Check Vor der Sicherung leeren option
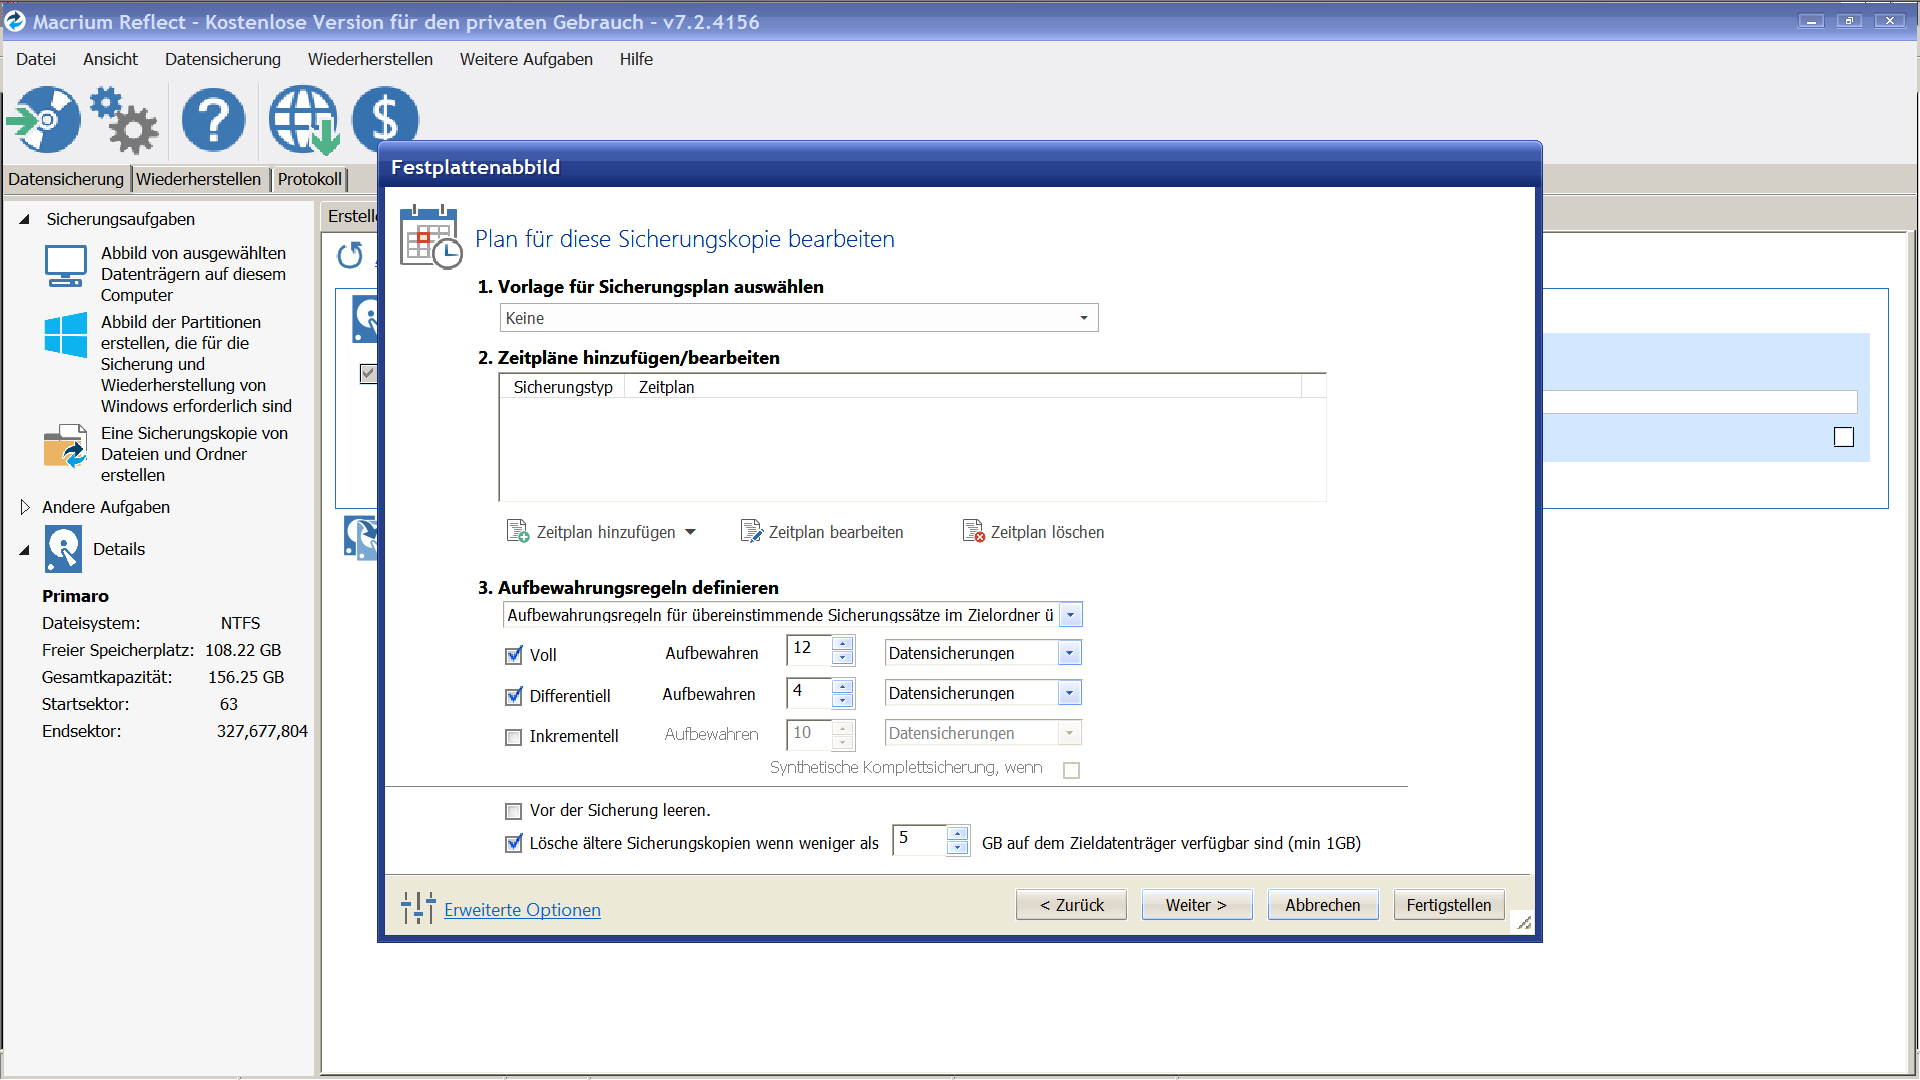1920x1080 pixels. pyautogui.click(x=514, y=811)
